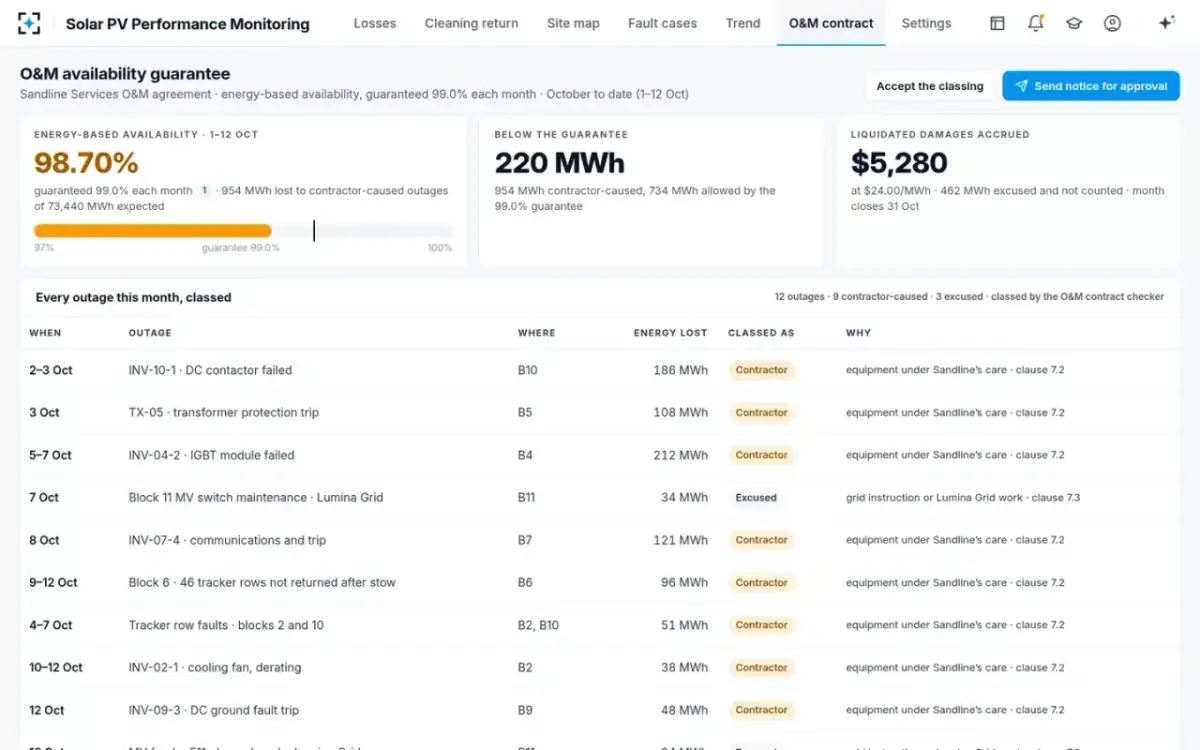1200x750 pixels.
Task: Click Contractor badge for TX-05 row
Action: (x=761, y=412)
